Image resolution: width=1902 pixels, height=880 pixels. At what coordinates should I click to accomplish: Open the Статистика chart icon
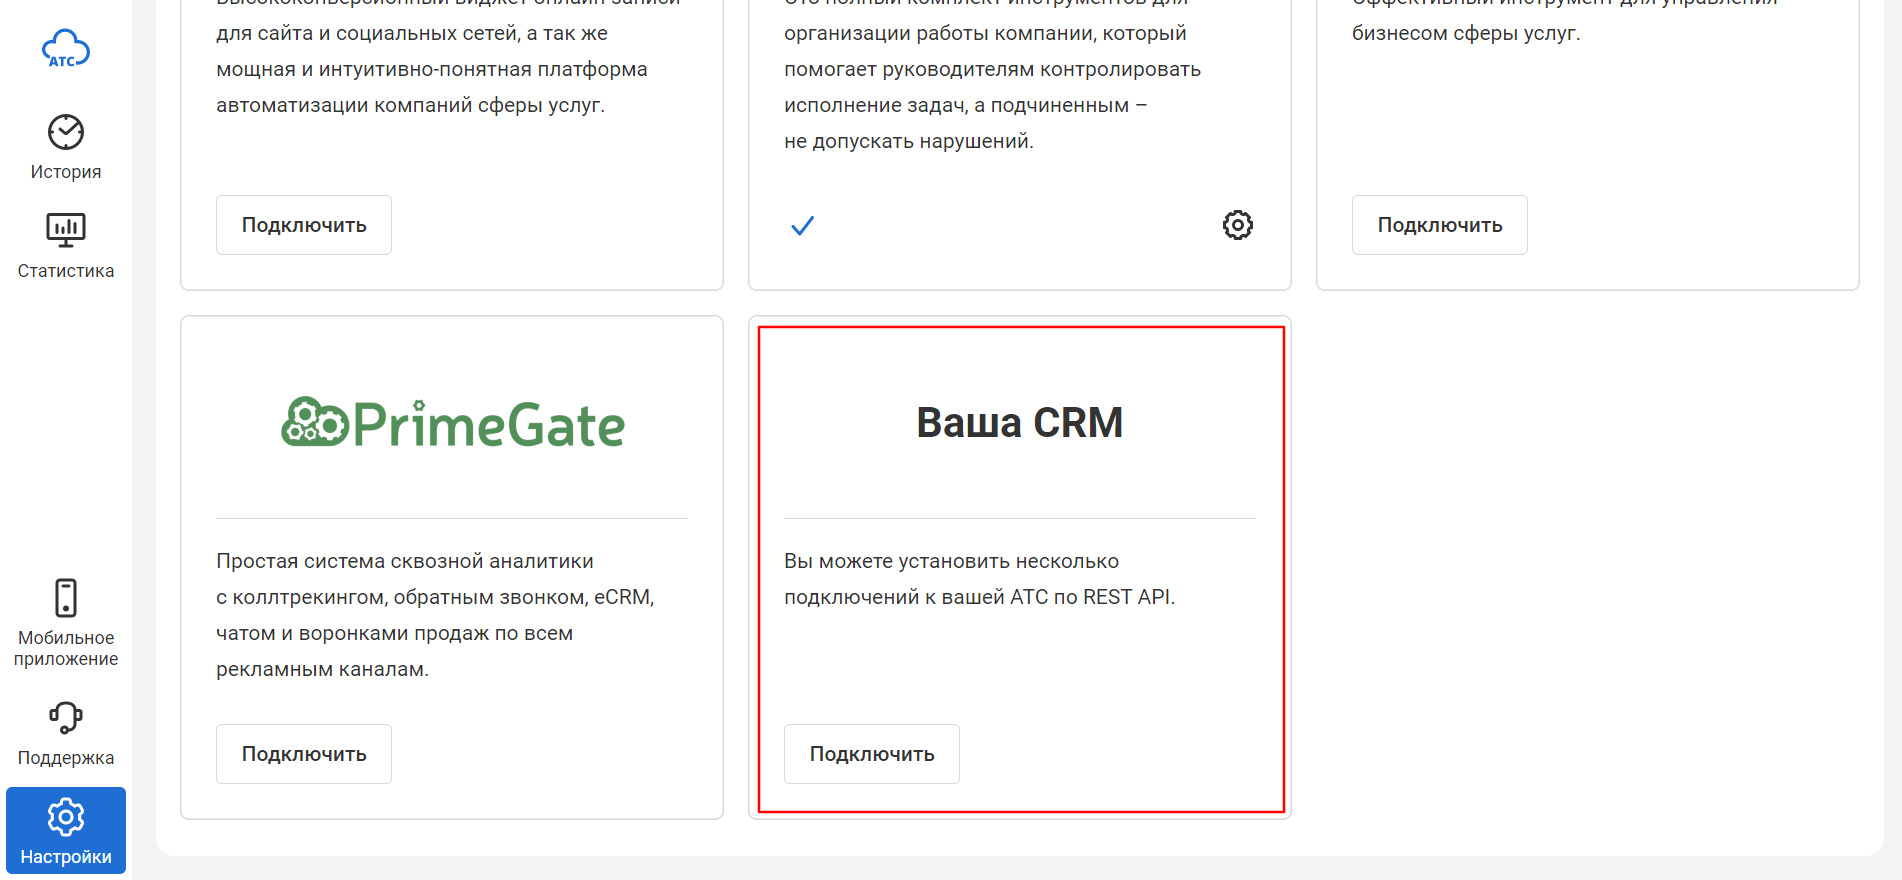[x=66, y=230]
